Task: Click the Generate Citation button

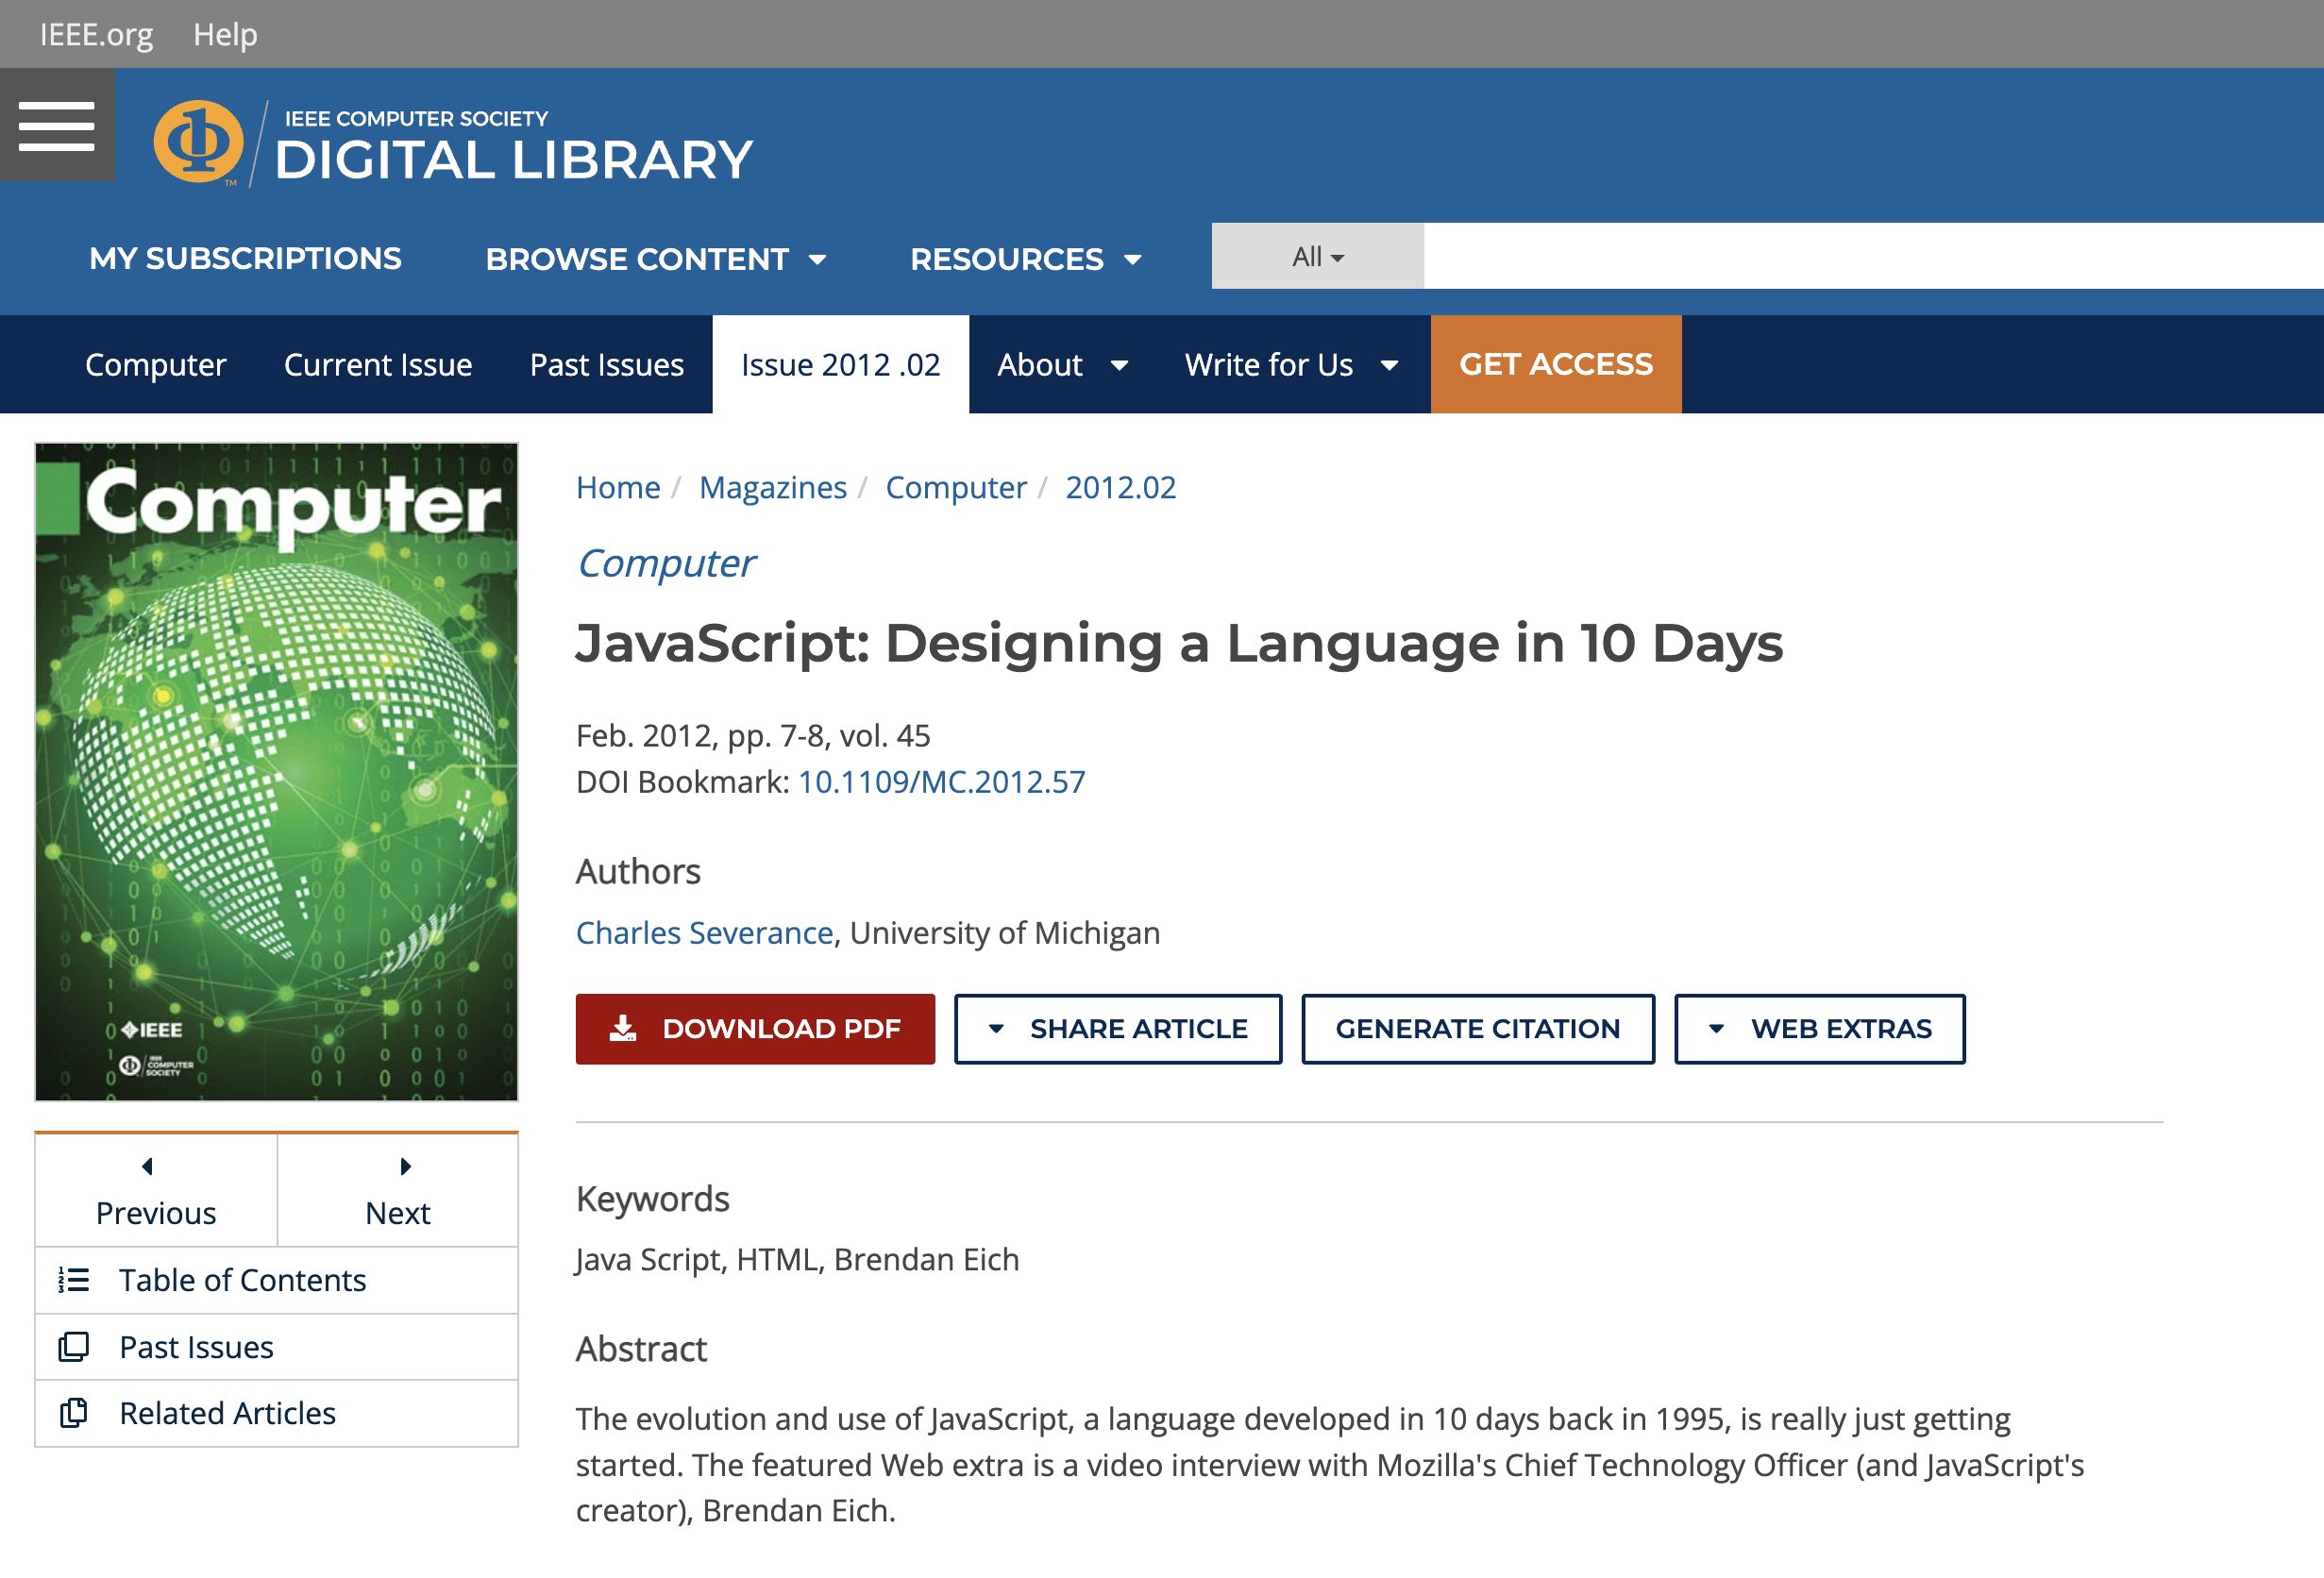Action: pos(1477,1028)
